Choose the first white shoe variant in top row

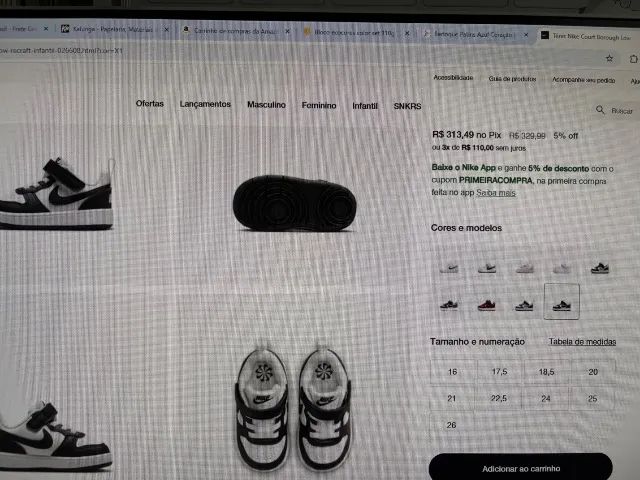(x=449, y=268)
